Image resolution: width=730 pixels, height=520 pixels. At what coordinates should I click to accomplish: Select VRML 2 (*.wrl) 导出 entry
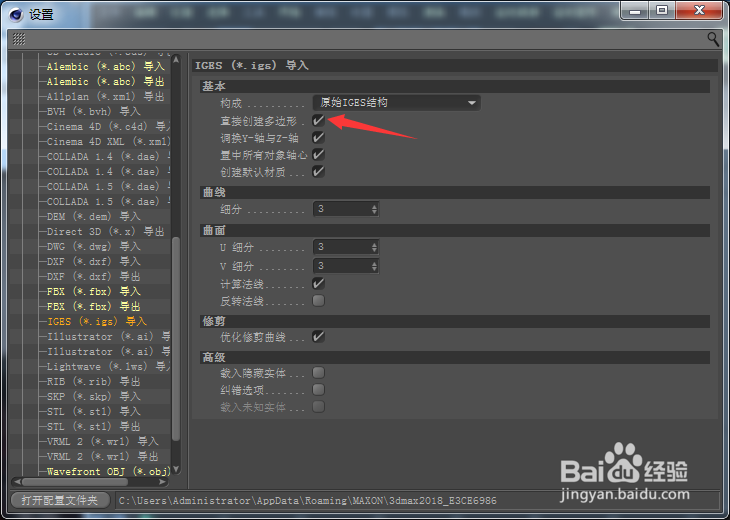coord(103,457)
